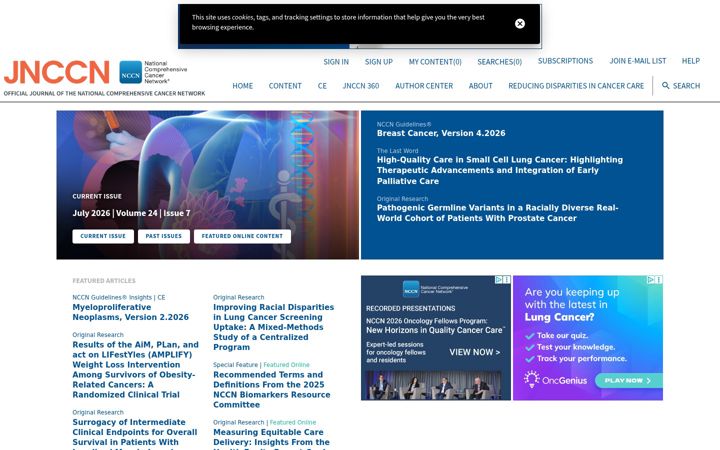Open AUTHOR CENTER menu
720x450 pixels.
click(x=424, y=85)
